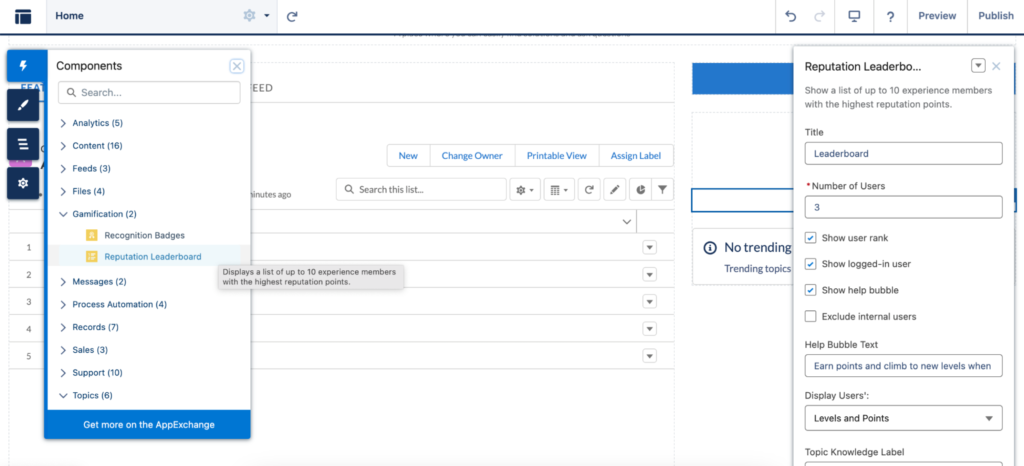Select the Components lightning bolt tab
The image size is (1024, 466).
pos(24,65)
